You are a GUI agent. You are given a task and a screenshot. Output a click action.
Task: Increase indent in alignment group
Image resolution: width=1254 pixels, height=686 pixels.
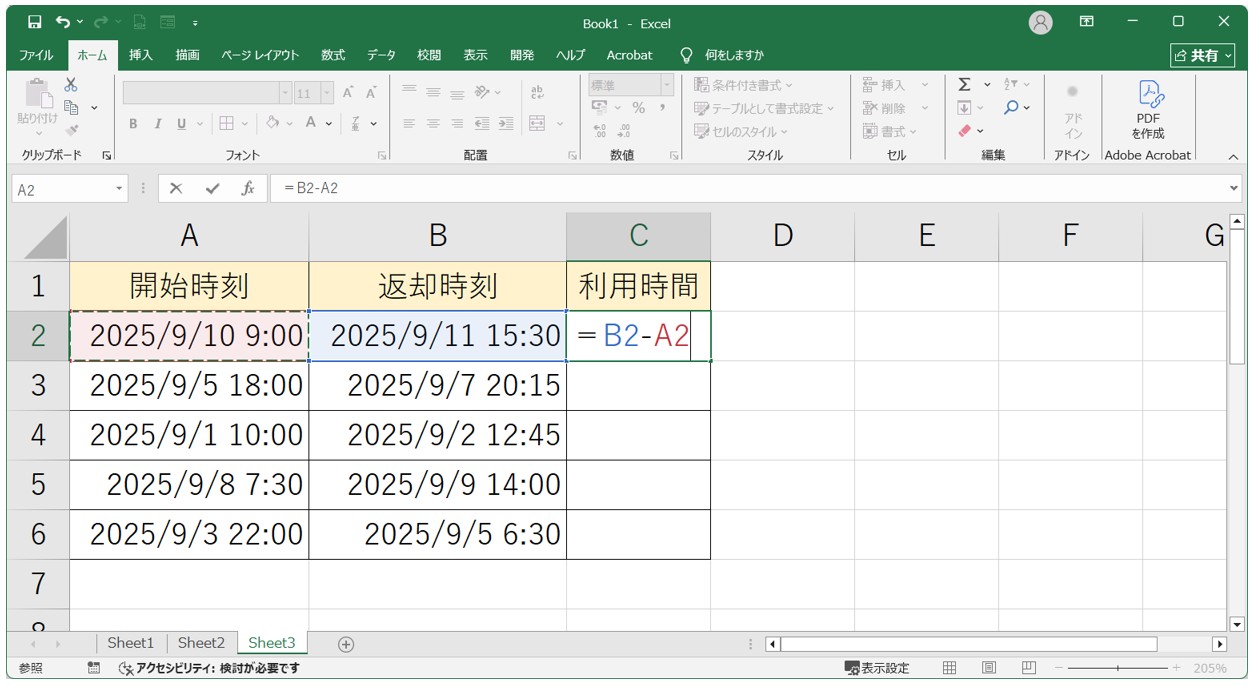[x=506, y=123]
